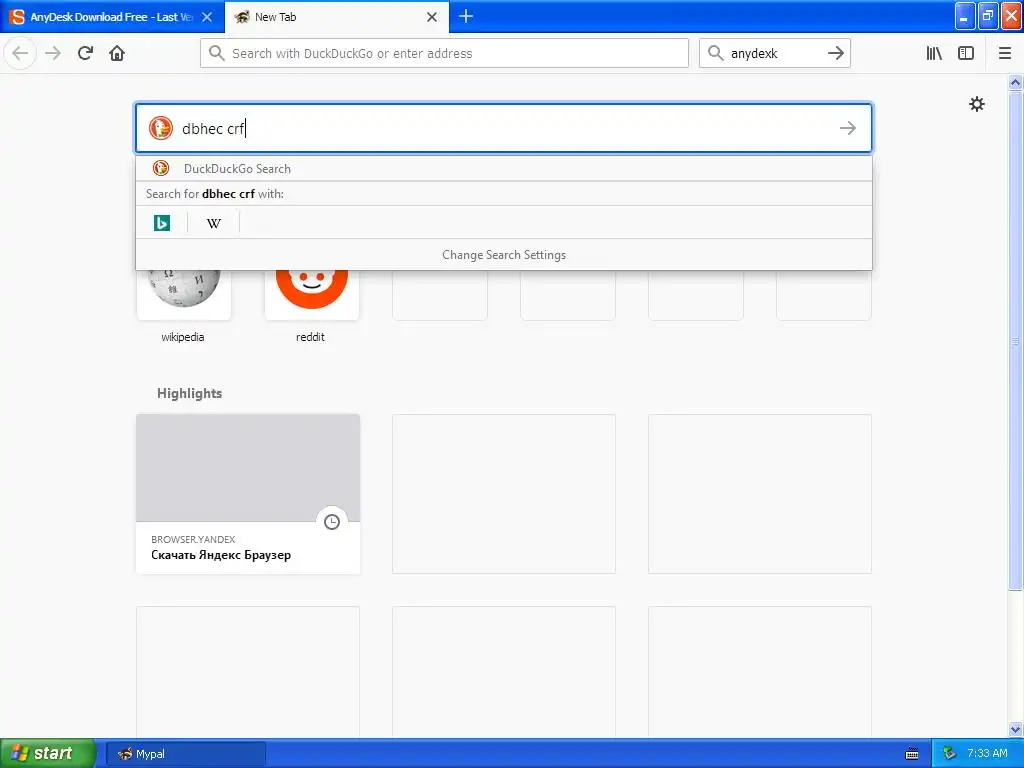The width and height of the screenshot is (1024, 768).
Task: Open a new tab with plus button
Action: pos(466,16)
